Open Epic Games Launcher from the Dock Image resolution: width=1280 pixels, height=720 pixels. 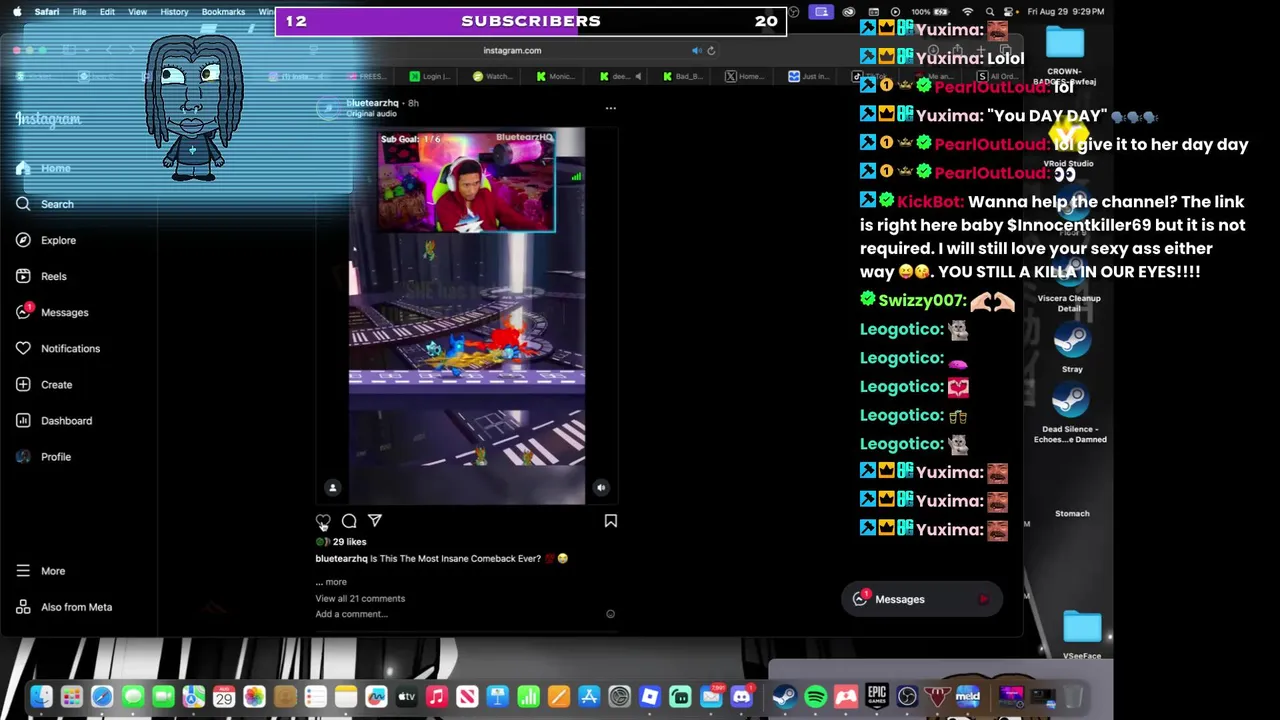tap(877, 697)
